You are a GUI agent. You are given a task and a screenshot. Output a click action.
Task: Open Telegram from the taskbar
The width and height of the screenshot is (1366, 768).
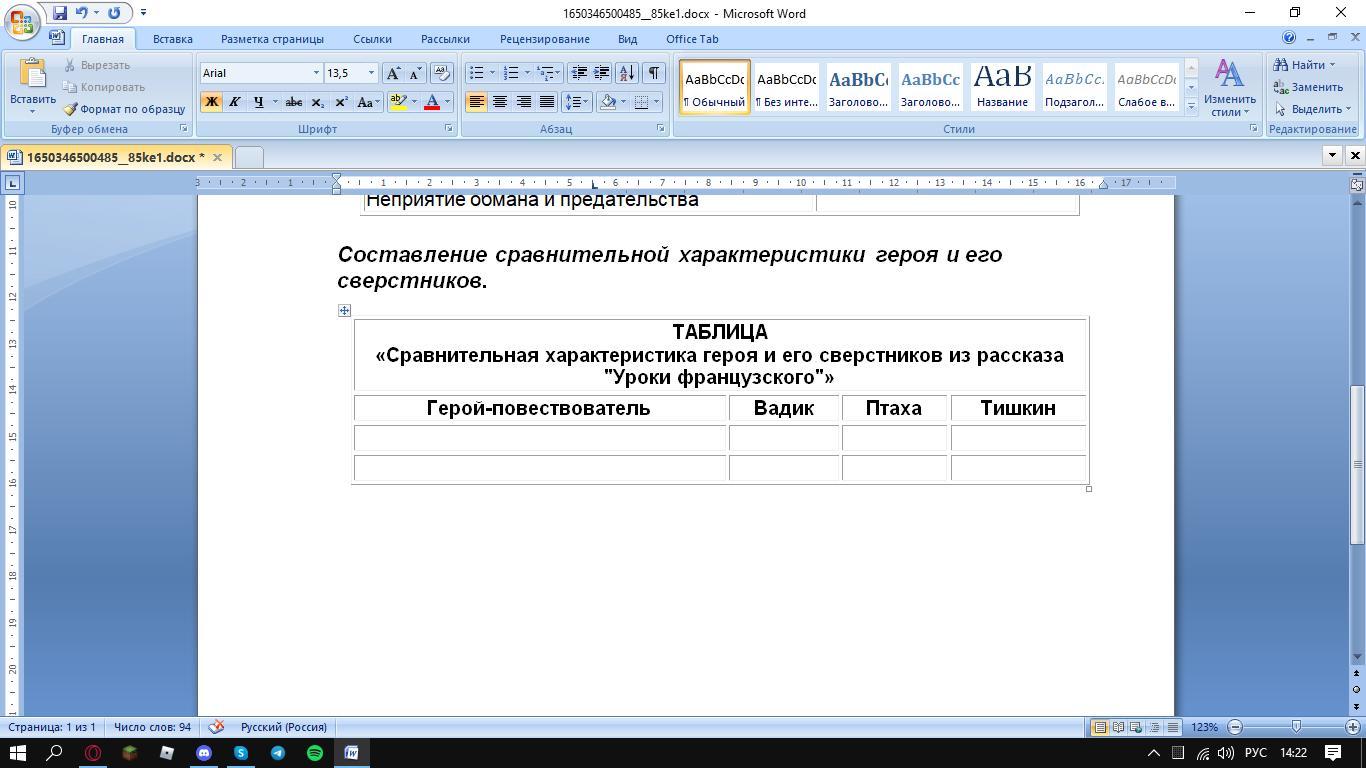[x=278, y=752]
